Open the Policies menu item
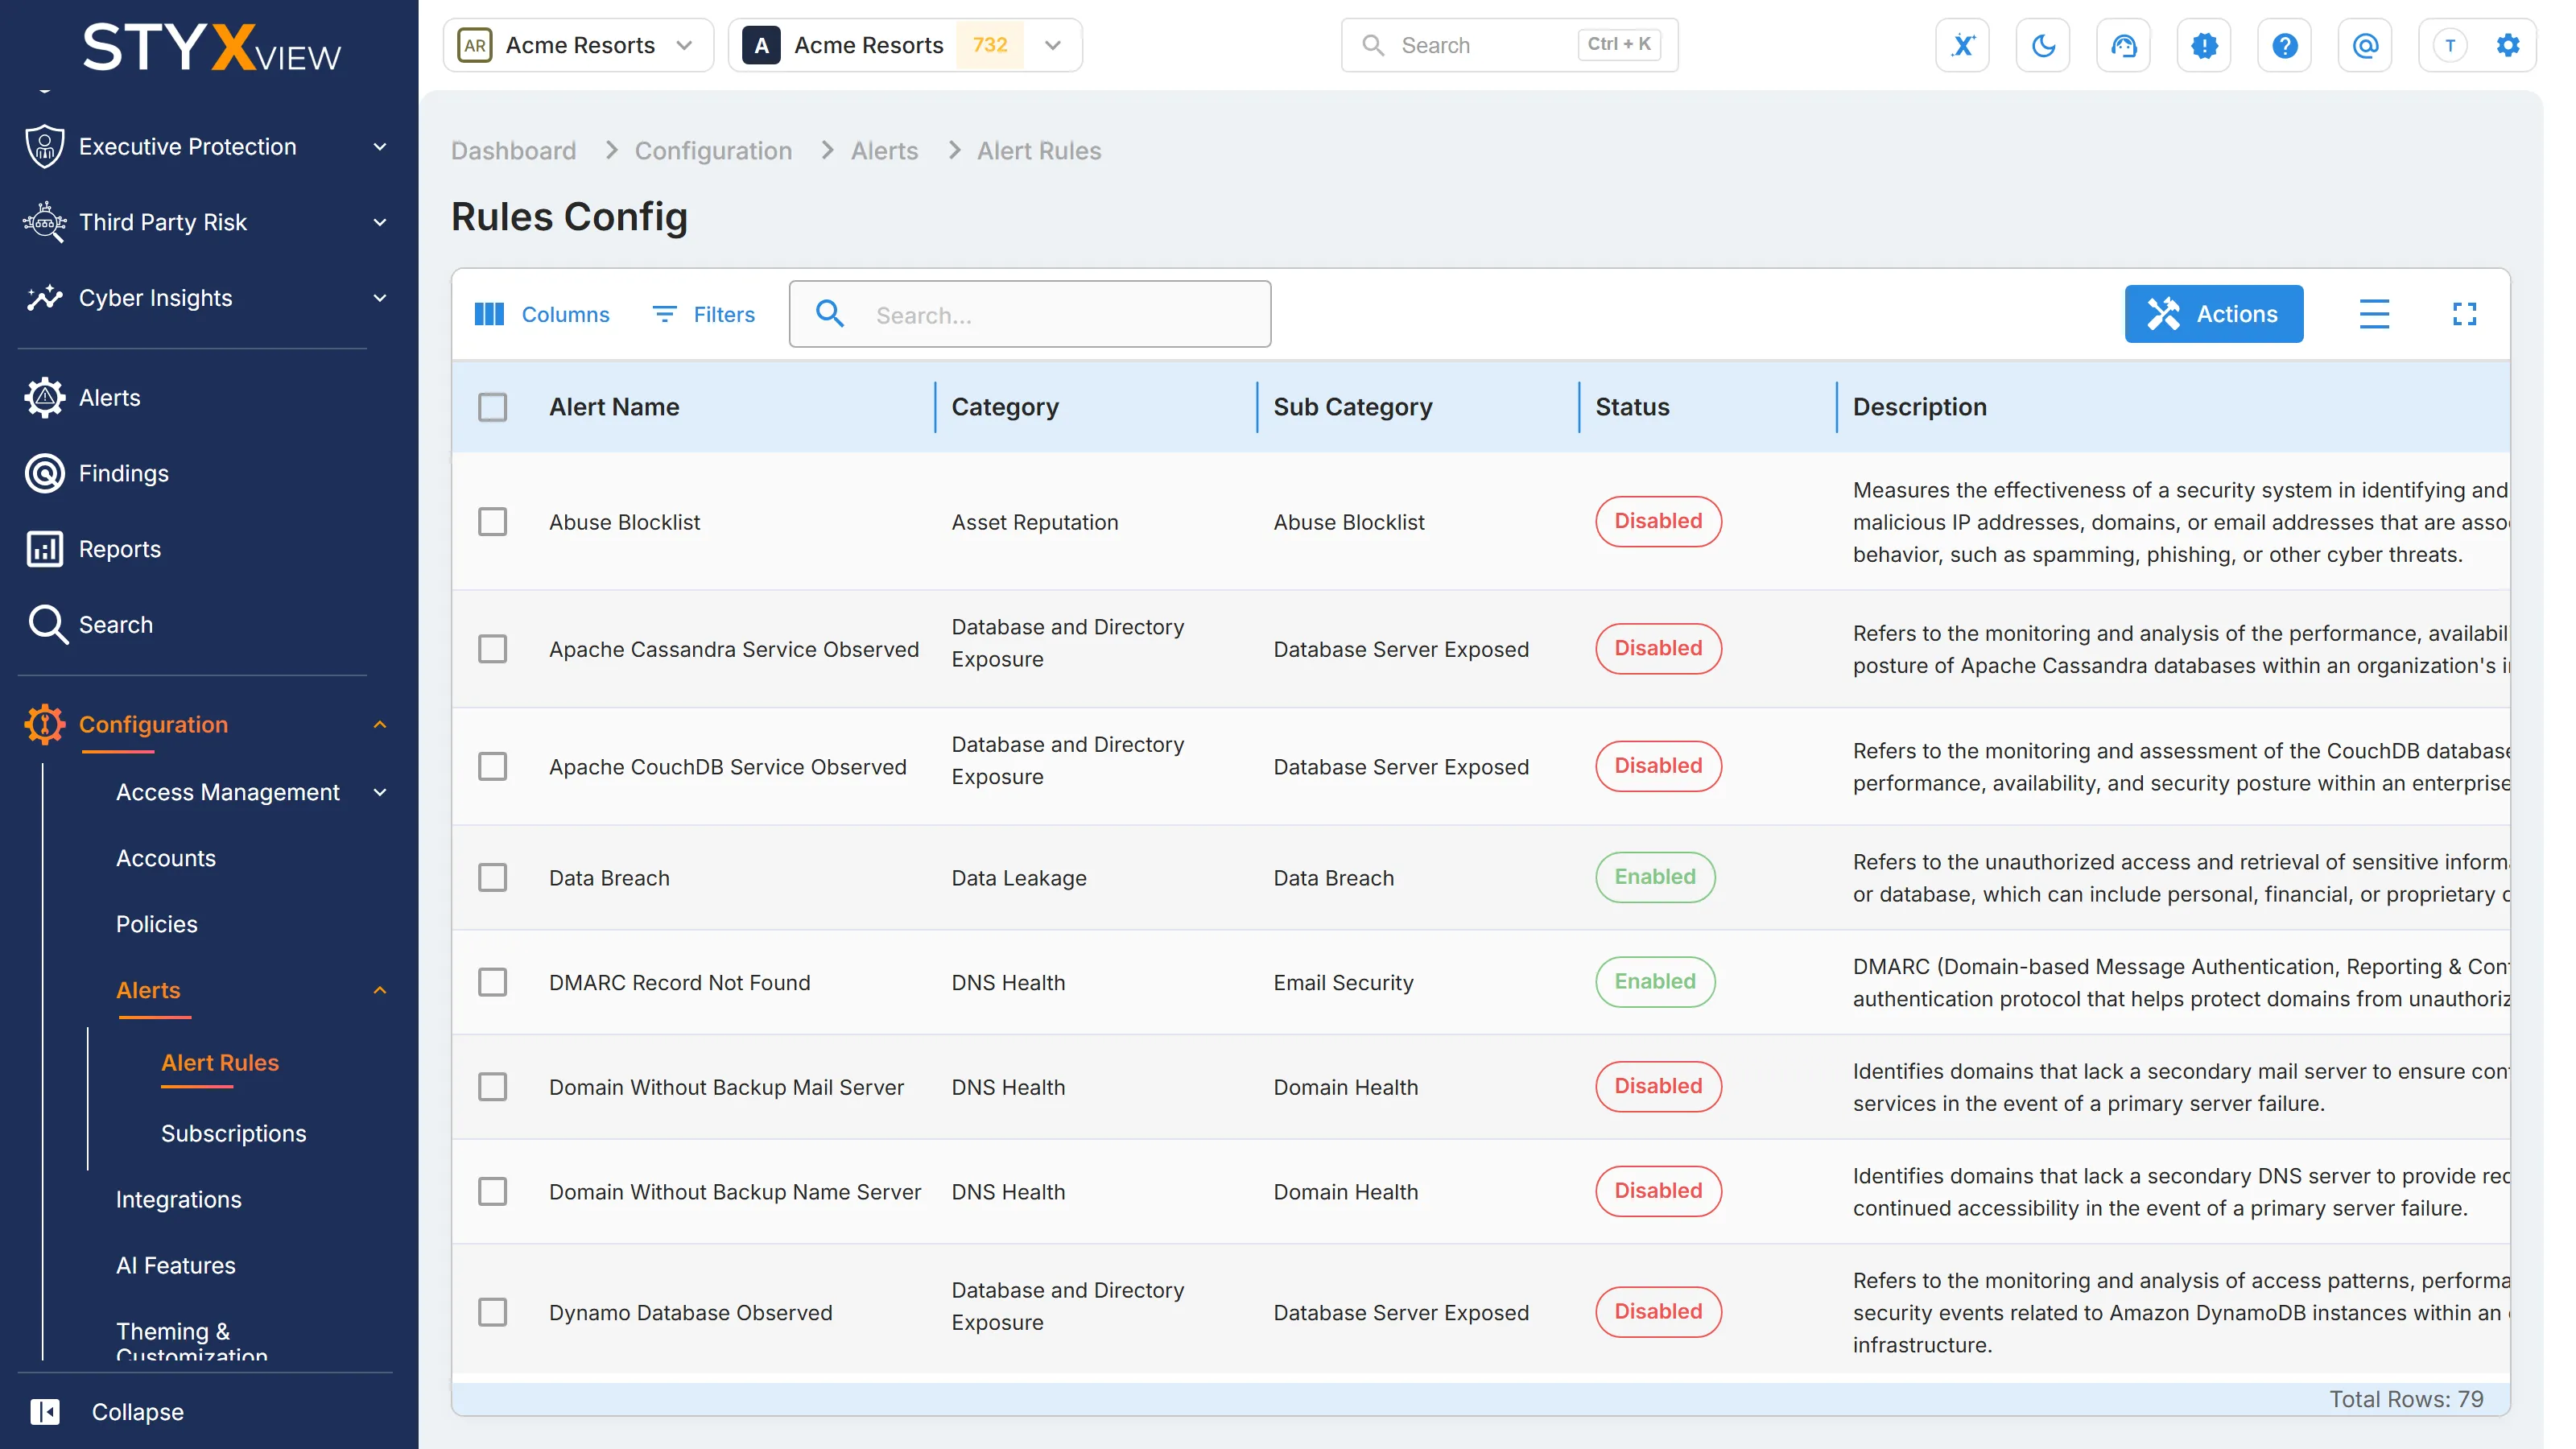Image resolution: width=2576 pixels, height=1449 pixels. coord(157,924)
